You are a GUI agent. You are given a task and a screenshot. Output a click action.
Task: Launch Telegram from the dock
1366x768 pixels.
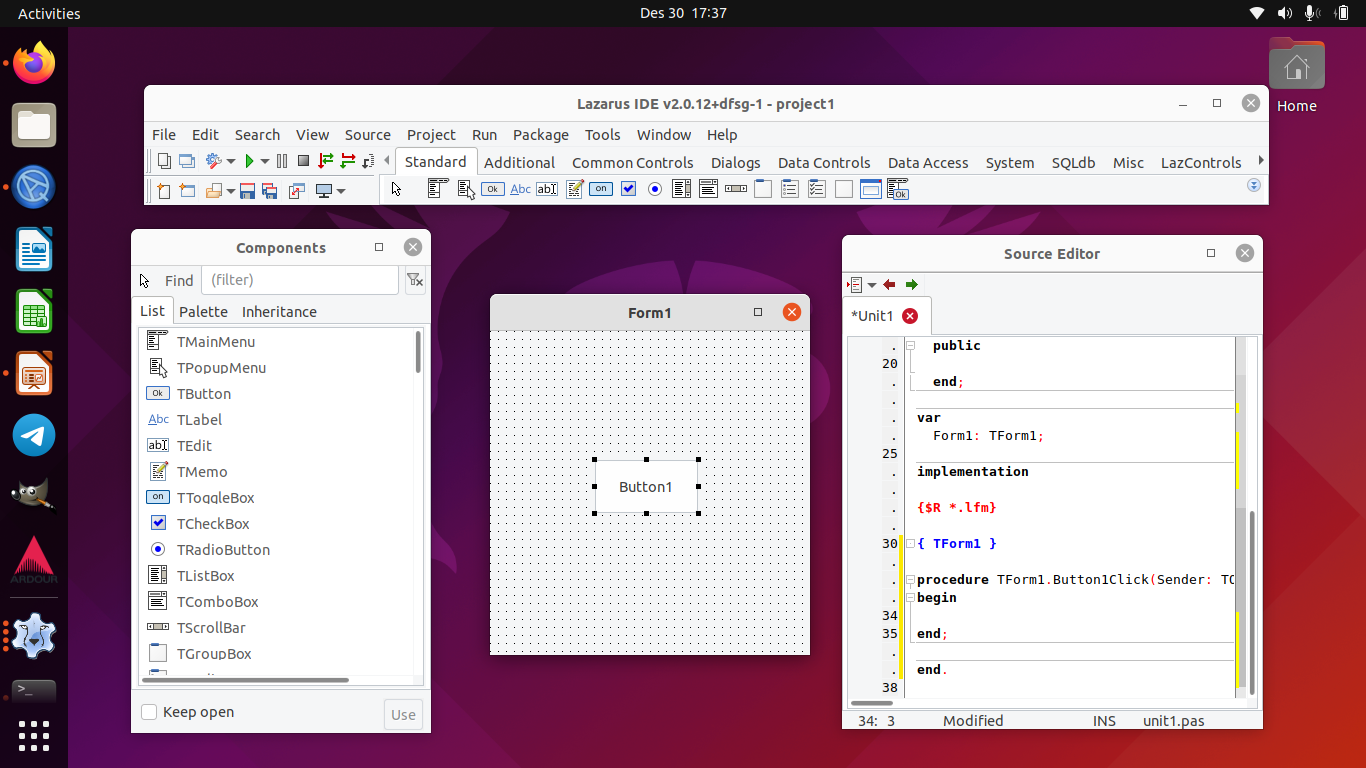[34, 435]
